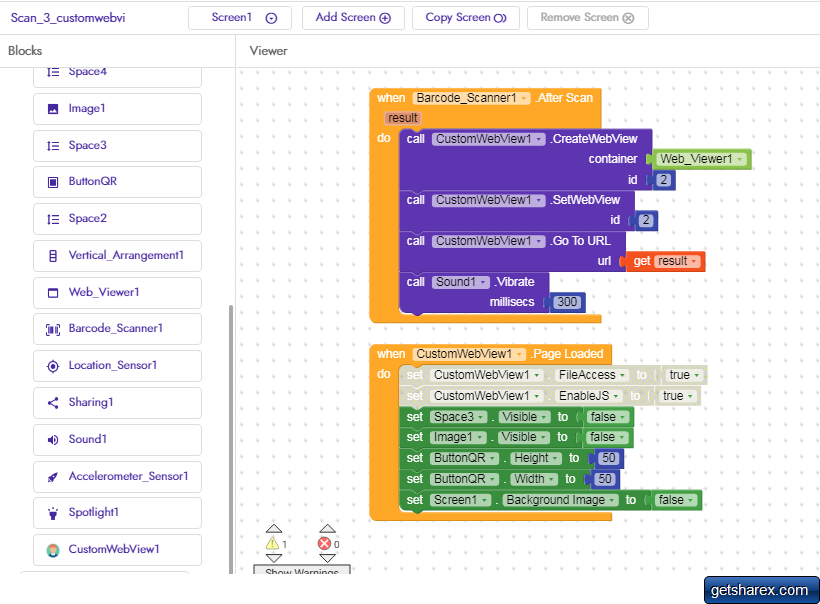The height and width of the screenshot is (604, 820).
Task: Click the Sound1 speaker icon
Action: click(x=53, y=439)
